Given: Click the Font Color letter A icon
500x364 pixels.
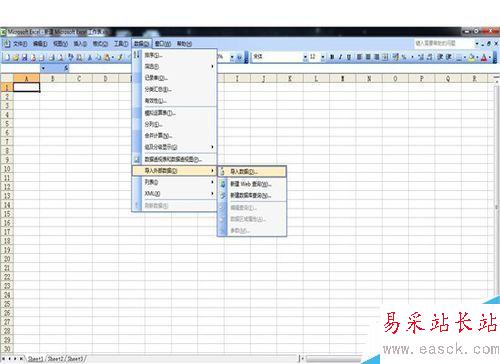Looking at the screenshot, I should click(484, 57).
